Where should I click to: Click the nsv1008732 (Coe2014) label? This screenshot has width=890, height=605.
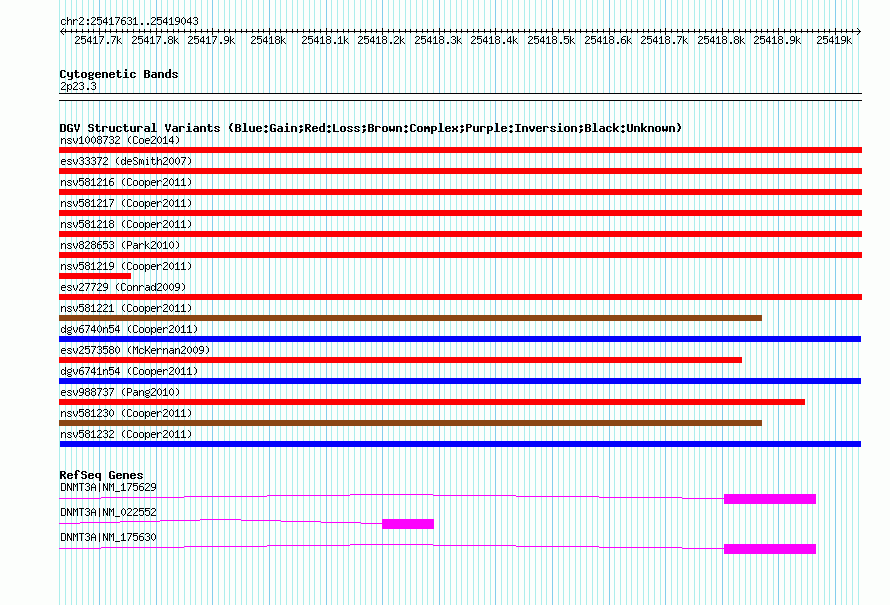point(120,140)
